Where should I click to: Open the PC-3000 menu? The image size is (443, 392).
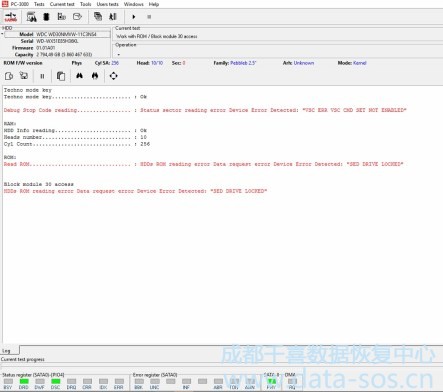pyautogui.click(x=20, y=4)
